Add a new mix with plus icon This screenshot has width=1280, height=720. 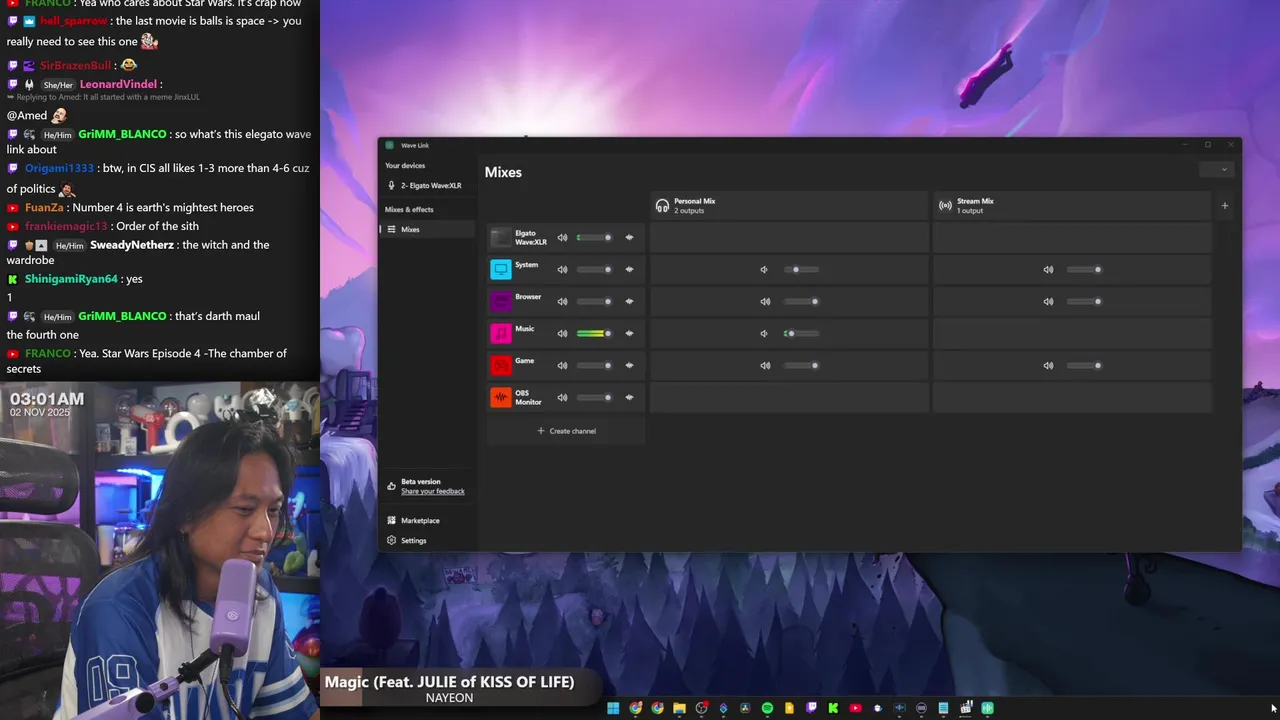tap(1224, 206)
